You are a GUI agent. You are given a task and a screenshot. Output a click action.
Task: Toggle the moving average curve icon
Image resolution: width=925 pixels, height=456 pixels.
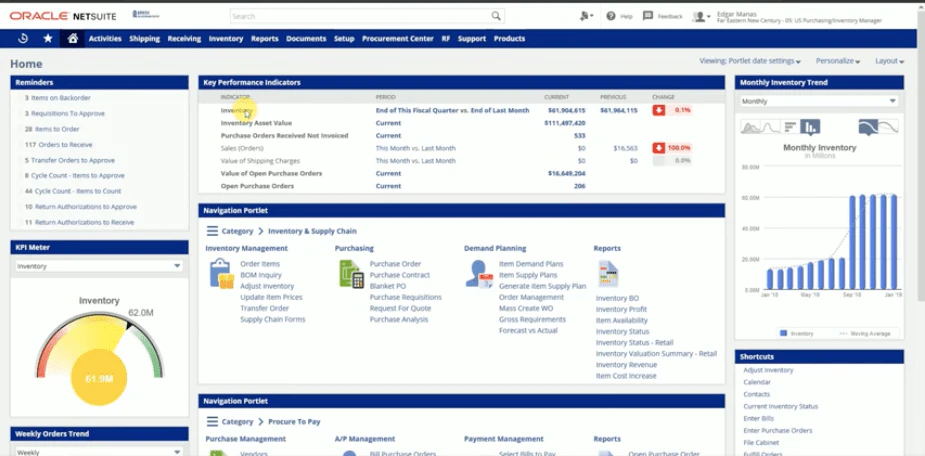[868, 127]
